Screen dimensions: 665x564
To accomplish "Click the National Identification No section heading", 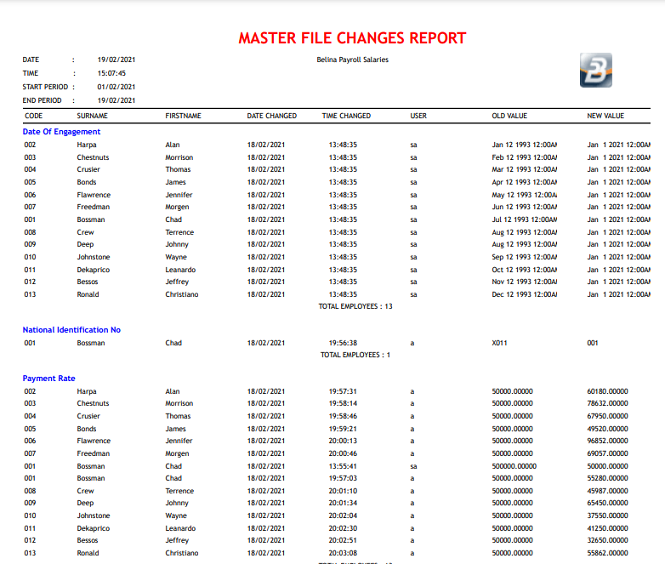I will [x=72, y=330].
